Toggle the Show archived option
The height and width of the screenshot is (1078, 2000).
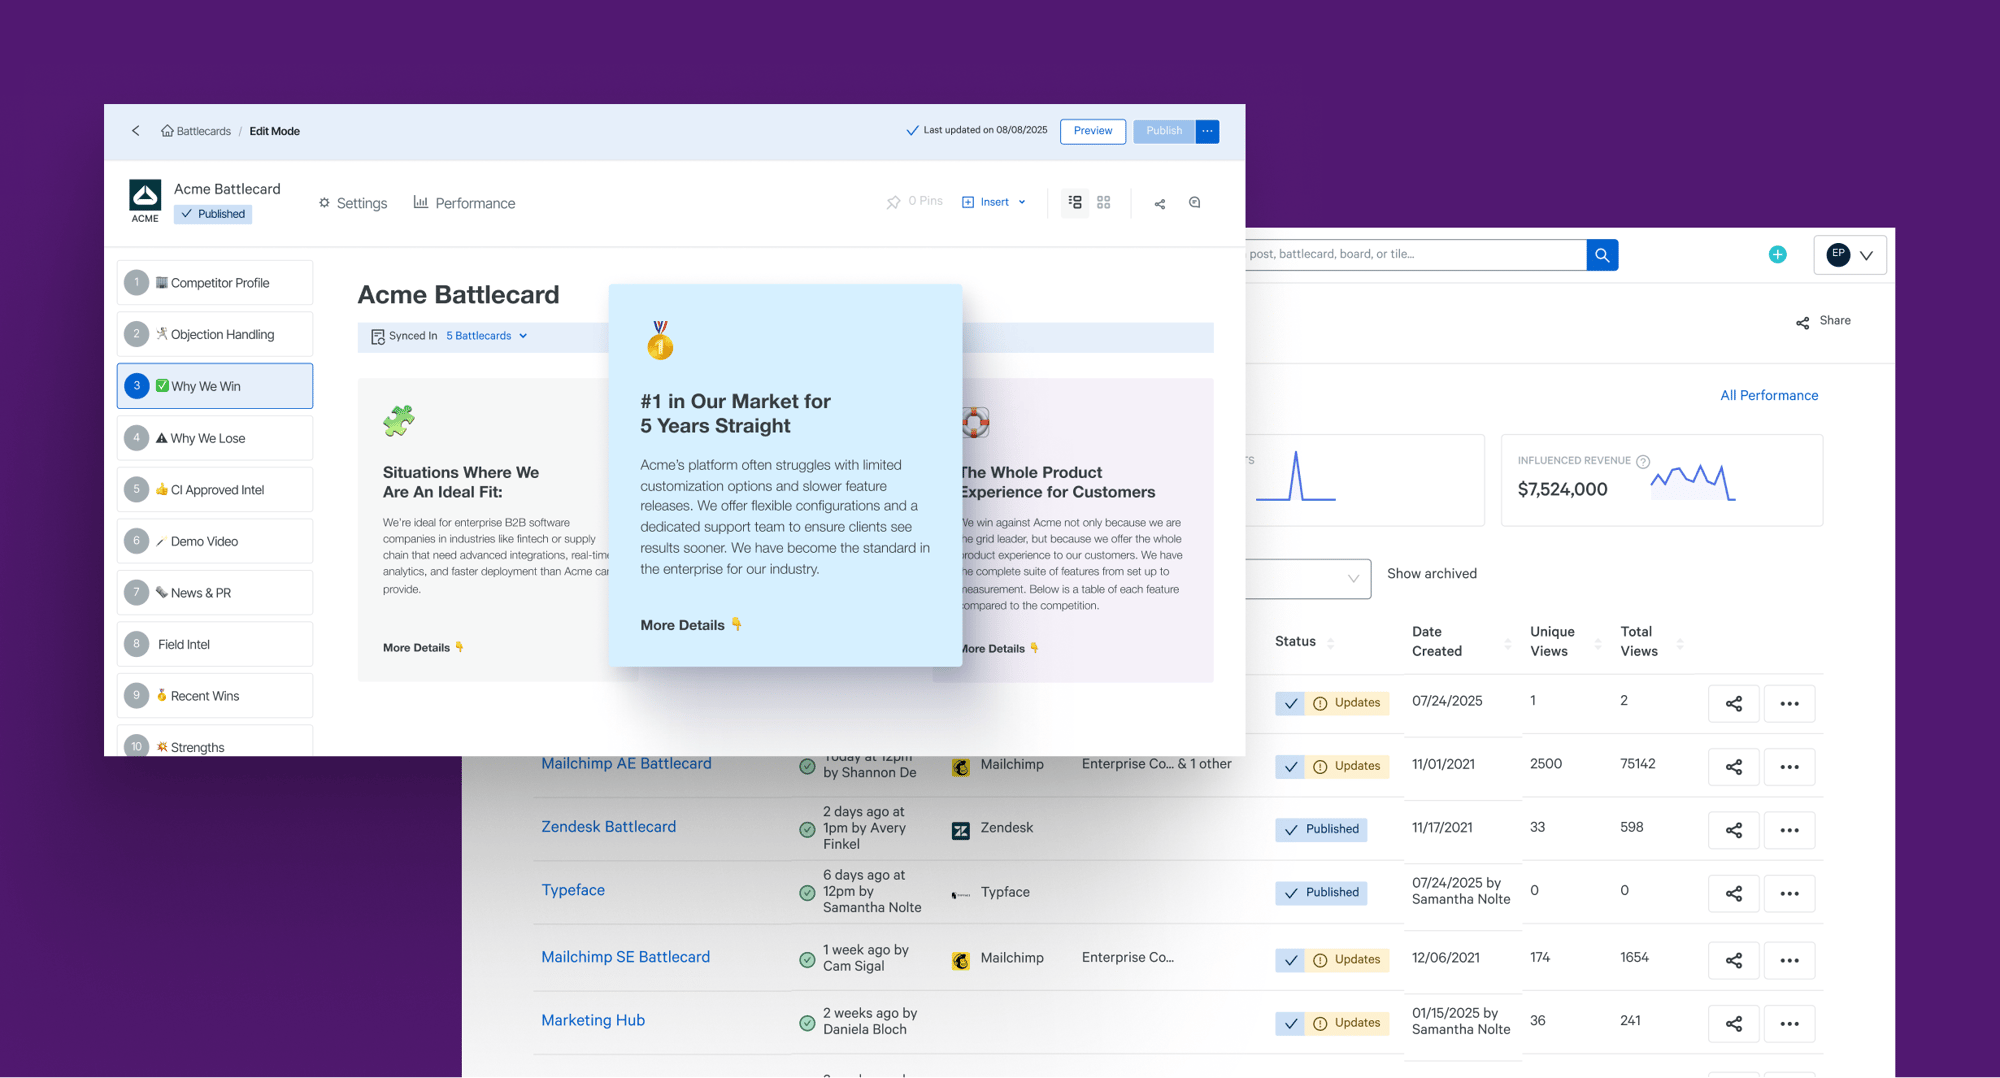click(x=1431, y=574)
